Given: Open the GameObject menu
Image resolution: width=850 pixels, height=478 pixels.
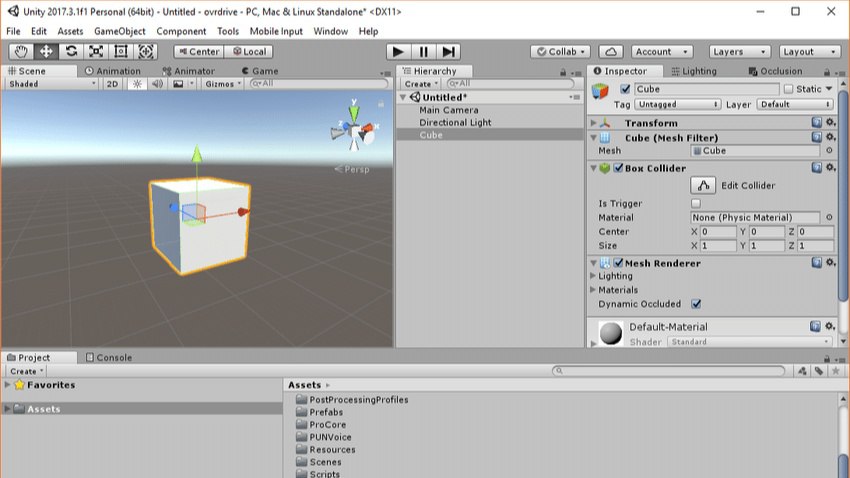Looking at the screenshot, I should coord(119,31).
